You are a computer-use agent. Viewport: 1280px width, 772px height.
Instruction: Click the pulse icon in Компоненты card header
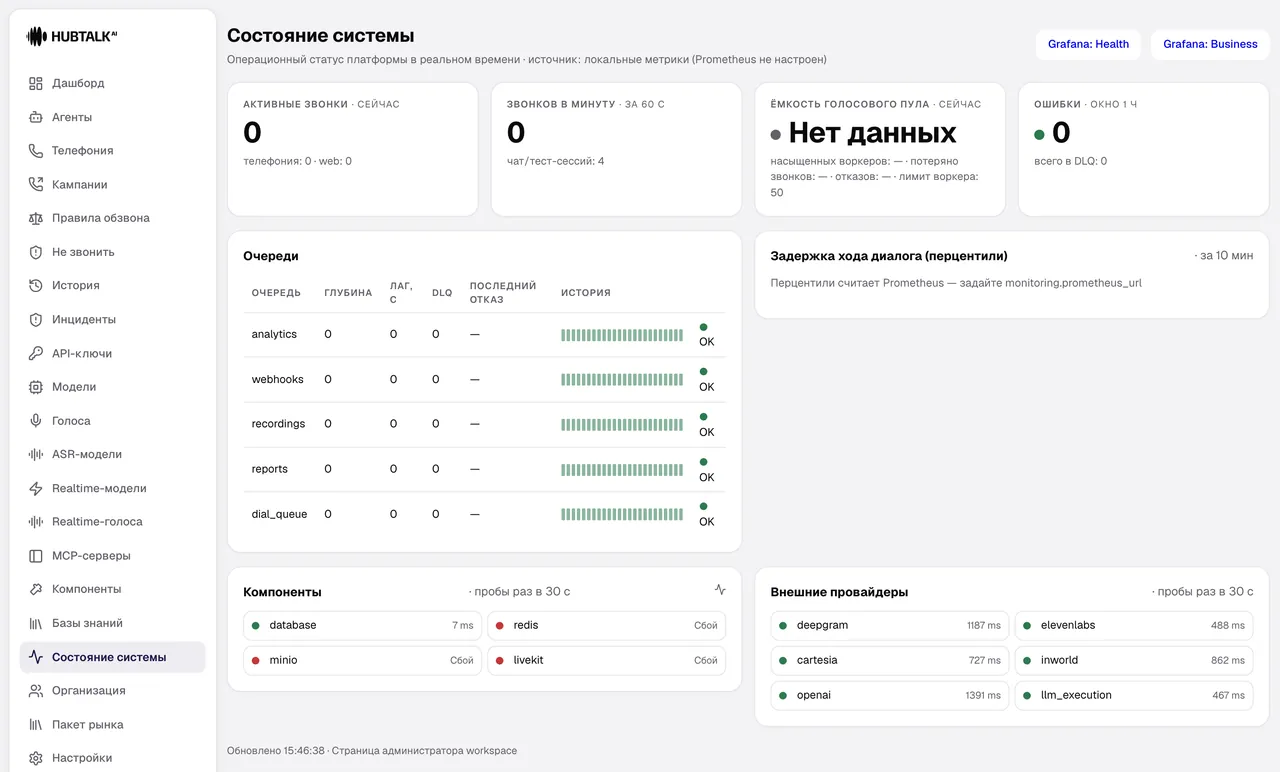[x=720, y=590]
